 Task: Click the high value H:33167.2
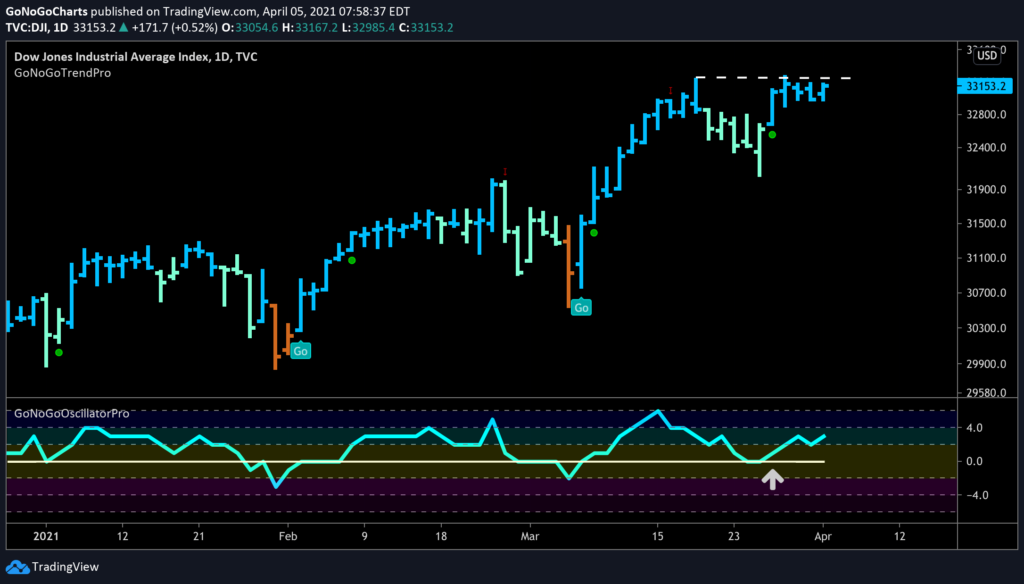click(x=310, y=27)
